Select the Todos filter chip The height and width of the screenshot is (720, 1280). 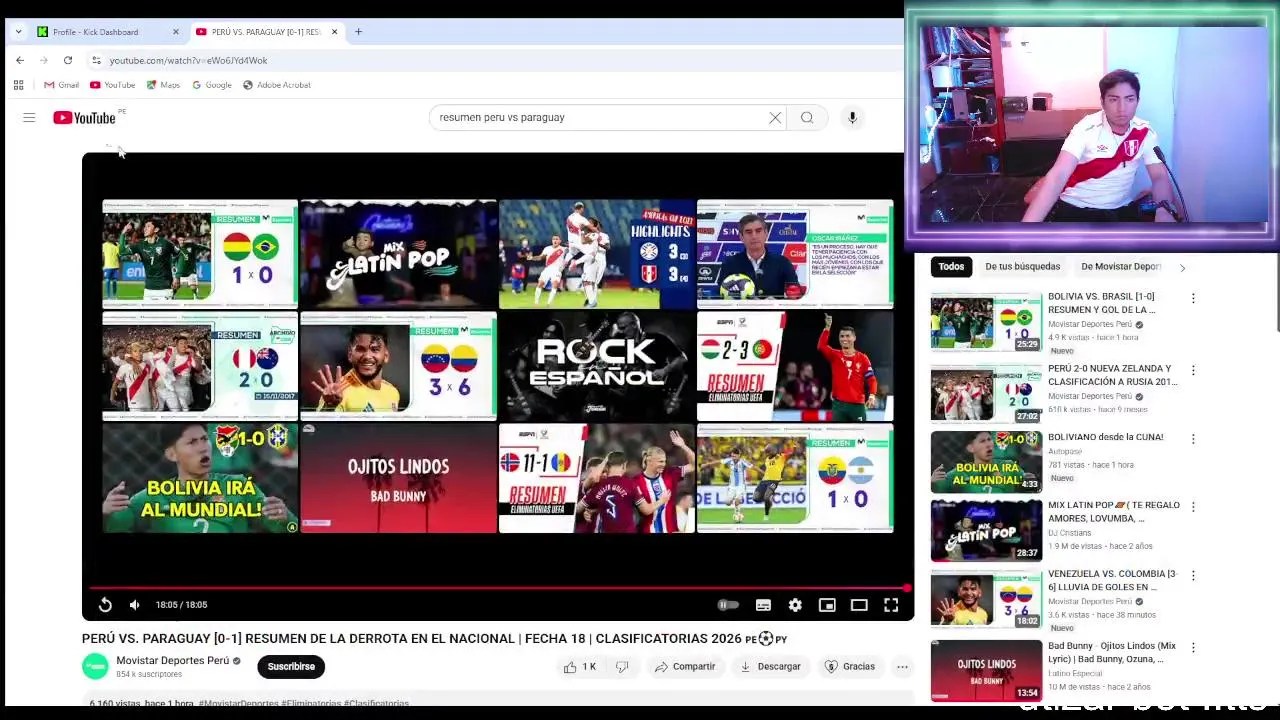pyautogui.click(x=951, y=267)
